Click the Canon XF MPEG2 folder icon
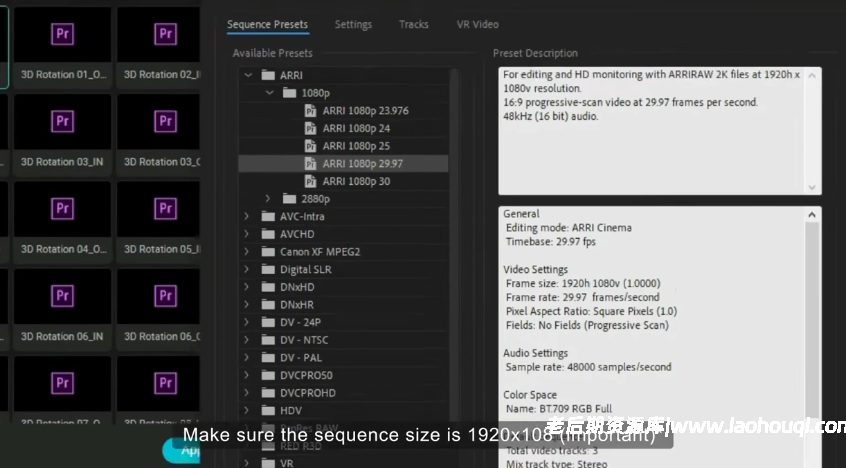846x468 pixels. pos(268,252)
